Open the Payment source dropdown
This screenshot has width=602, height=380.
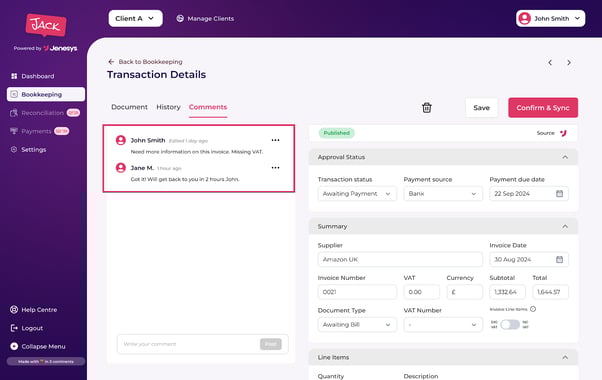tap(443, 194)
